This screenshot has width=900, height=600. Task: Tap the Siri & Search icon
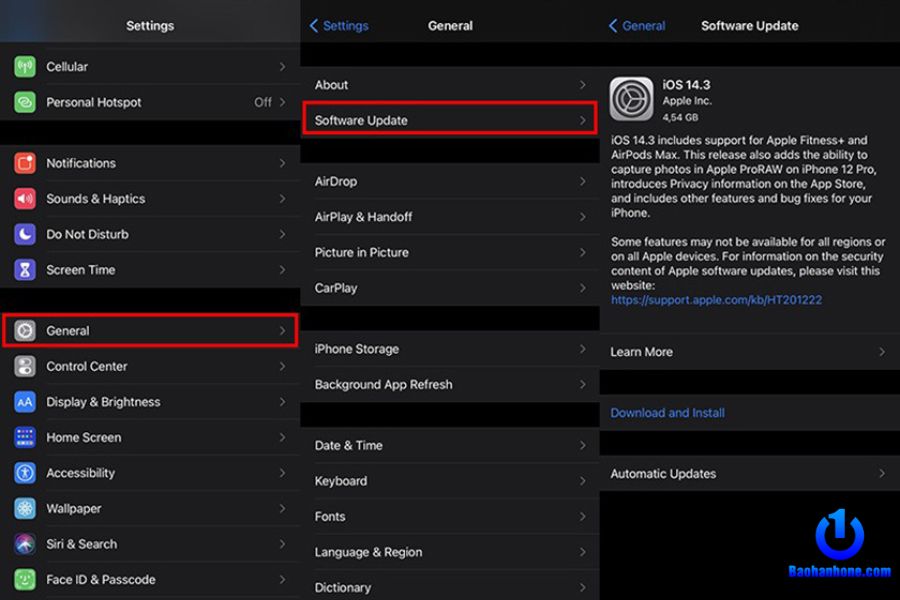pyautogui.click(x=25, y=544)
